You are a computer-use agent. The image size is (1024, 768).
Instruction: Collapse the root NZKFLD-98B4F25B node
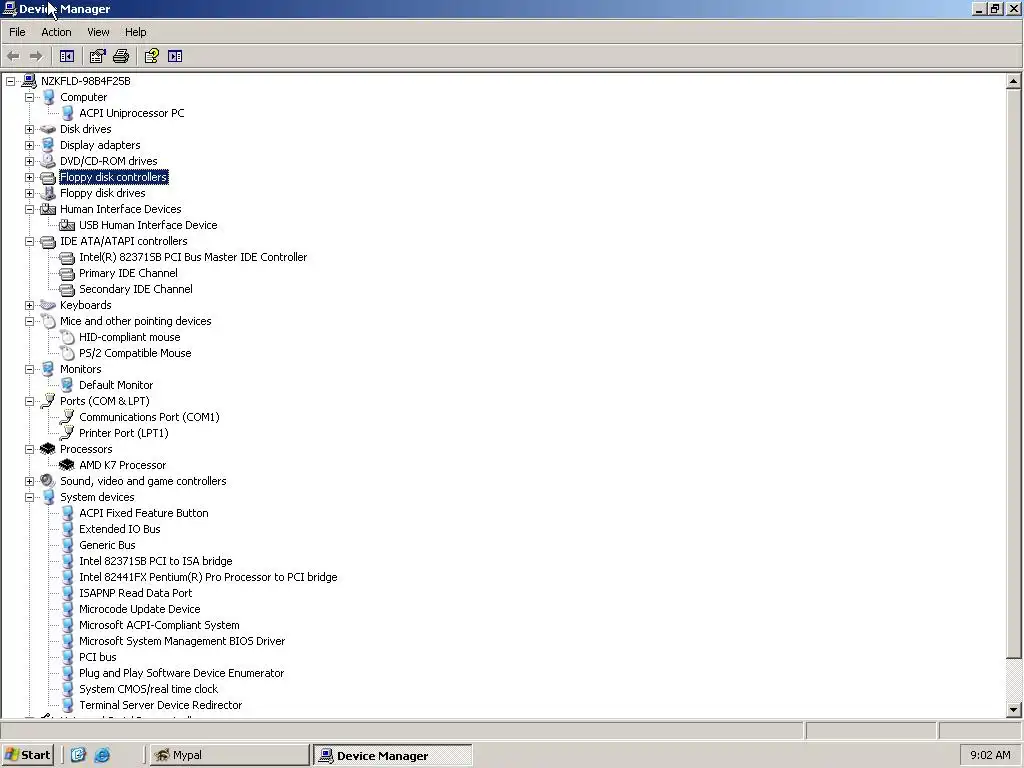pyautogui.click(x=10, y=81)
